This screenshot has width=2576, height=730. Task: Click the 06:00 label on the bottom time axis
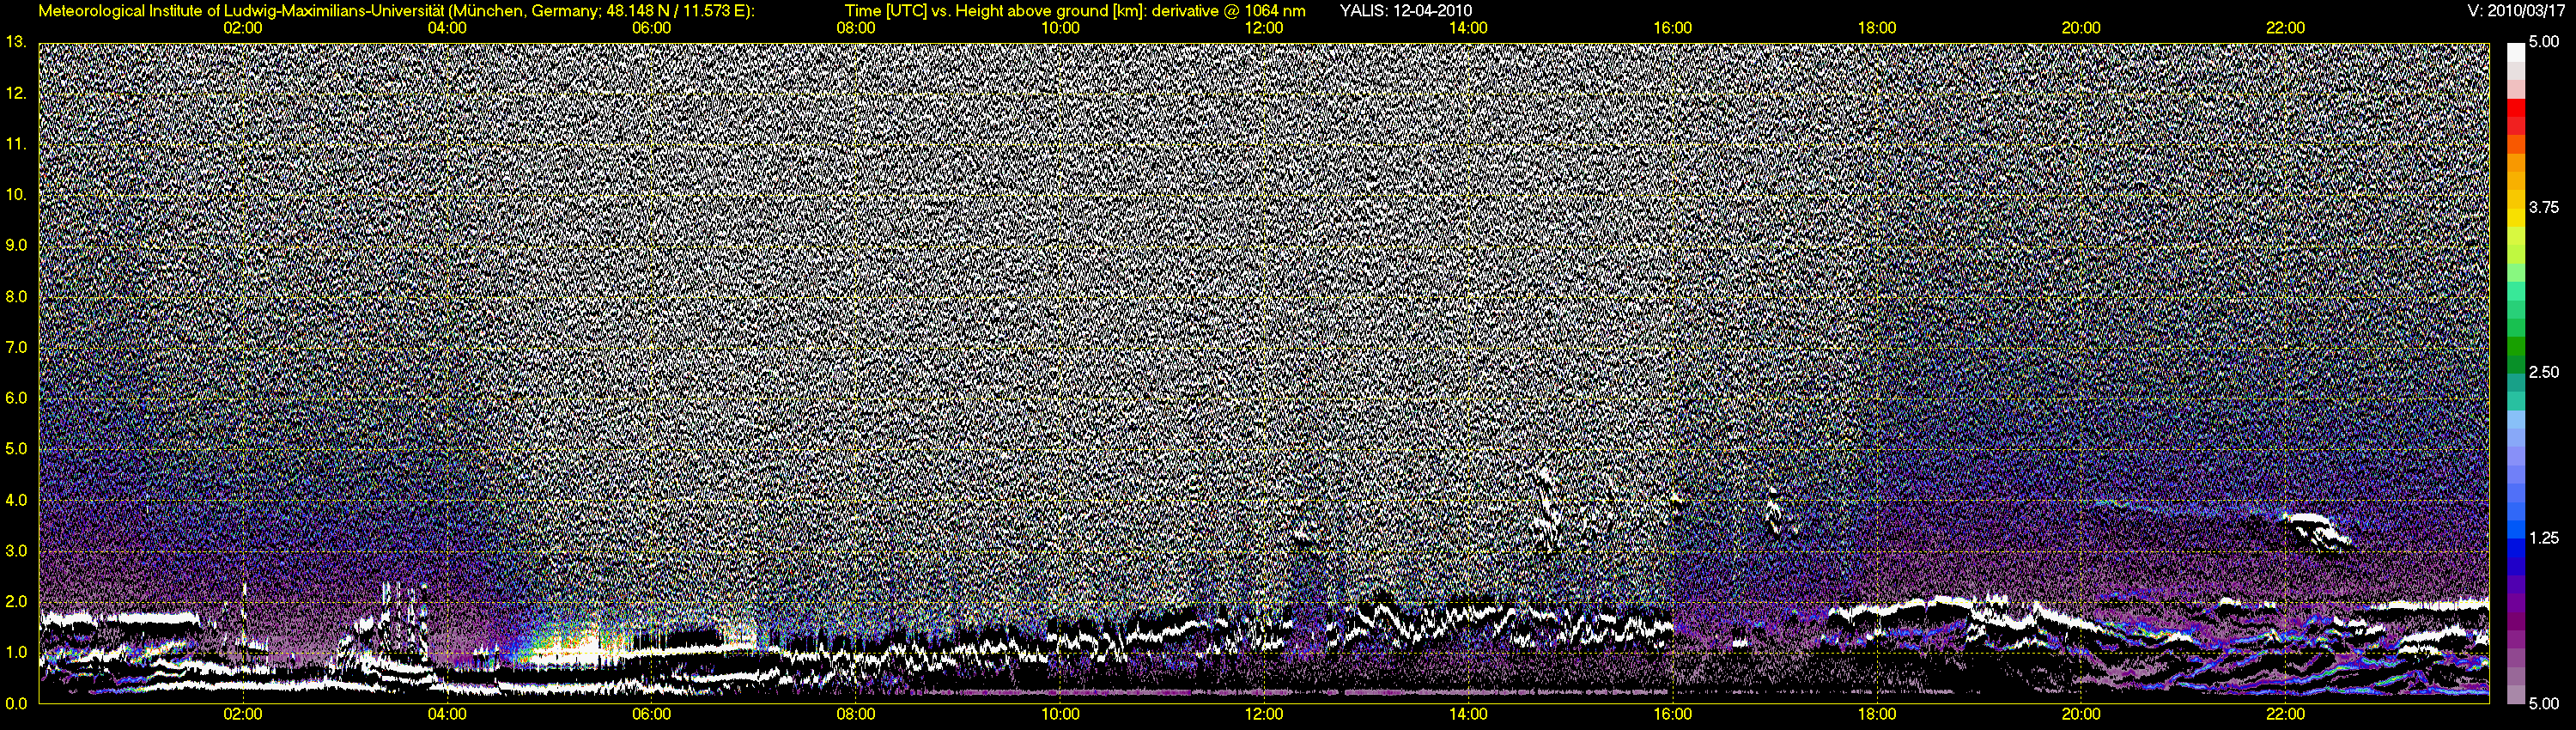(651, 714)
